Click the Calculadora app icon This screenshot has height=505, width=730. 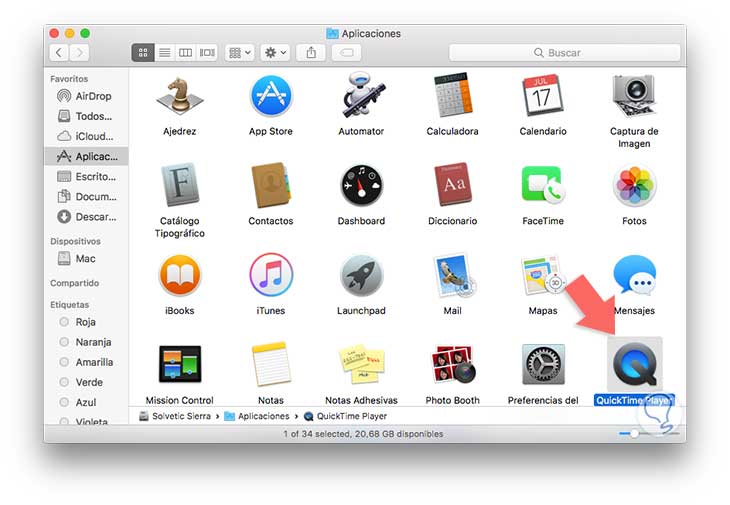[x=453, y=95]
